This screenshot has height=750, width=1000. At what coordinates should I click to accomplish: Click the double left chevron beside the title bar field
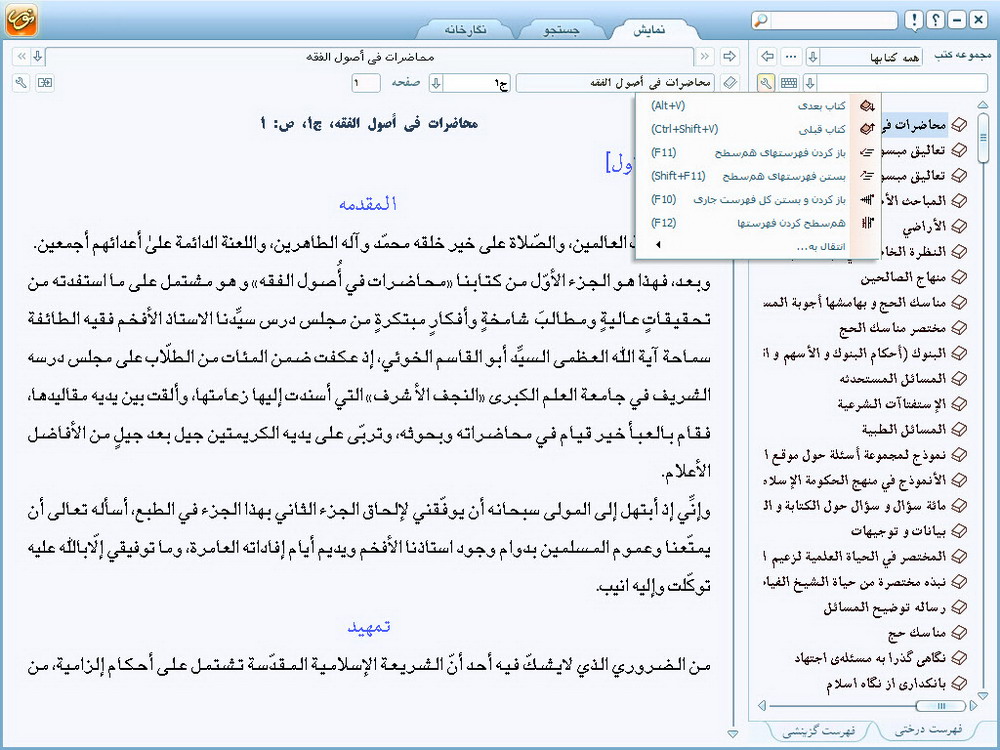tap(21, 56)
